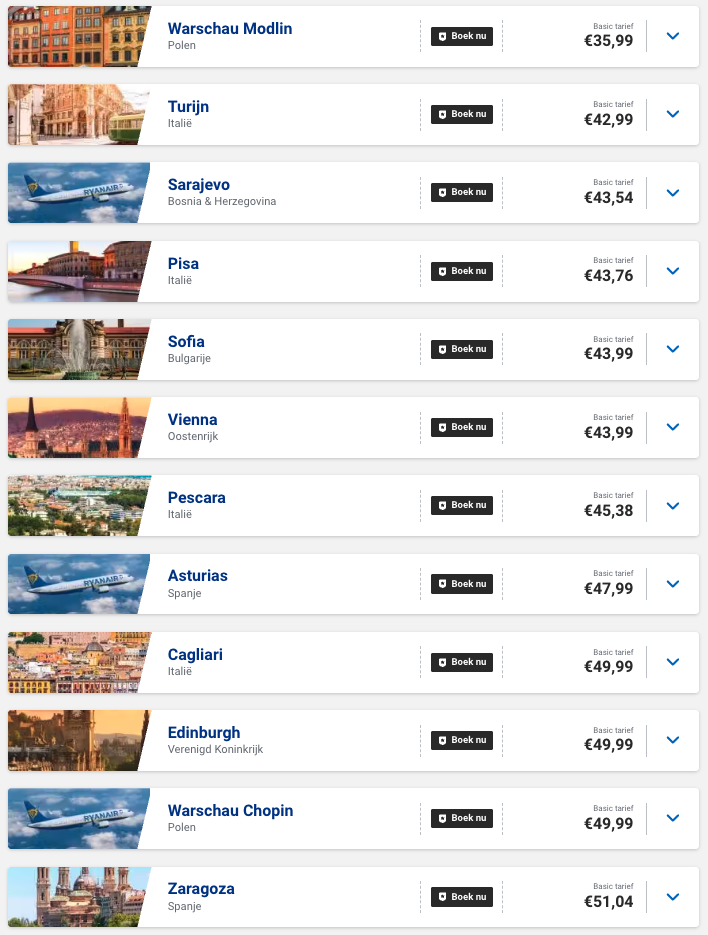The width and height of the screenshot is (708, 935).
Task: Click the Turijn destination photo
Action: 76,115
